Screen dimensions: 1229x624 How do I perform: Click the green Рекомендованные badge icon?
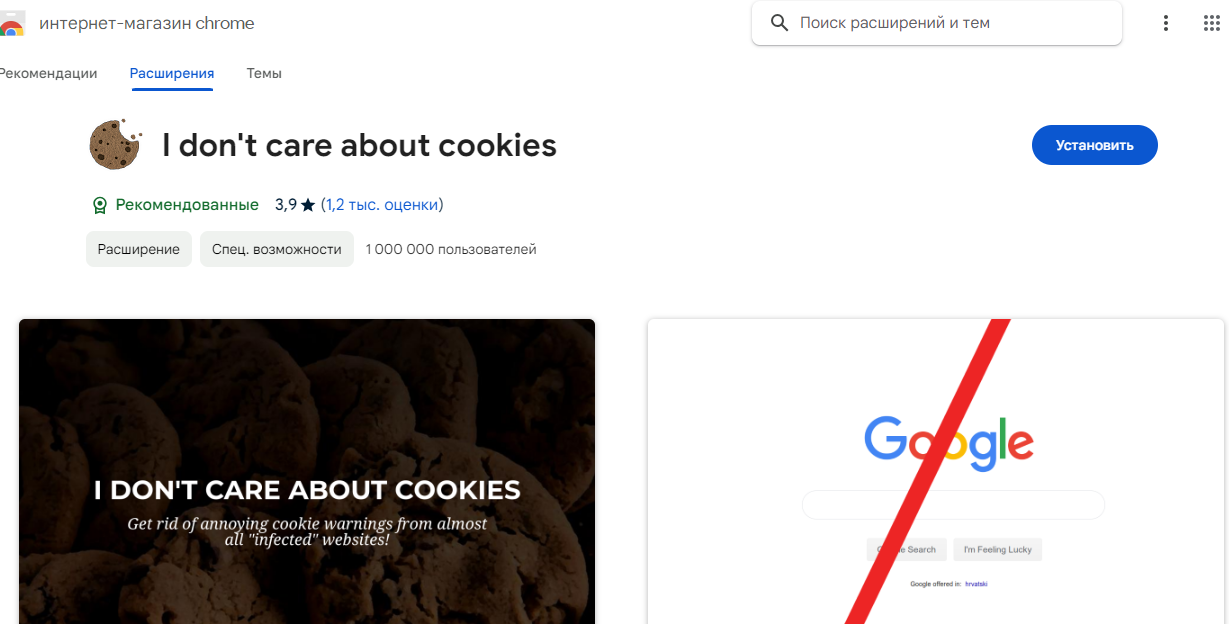(x=99, y=205)
